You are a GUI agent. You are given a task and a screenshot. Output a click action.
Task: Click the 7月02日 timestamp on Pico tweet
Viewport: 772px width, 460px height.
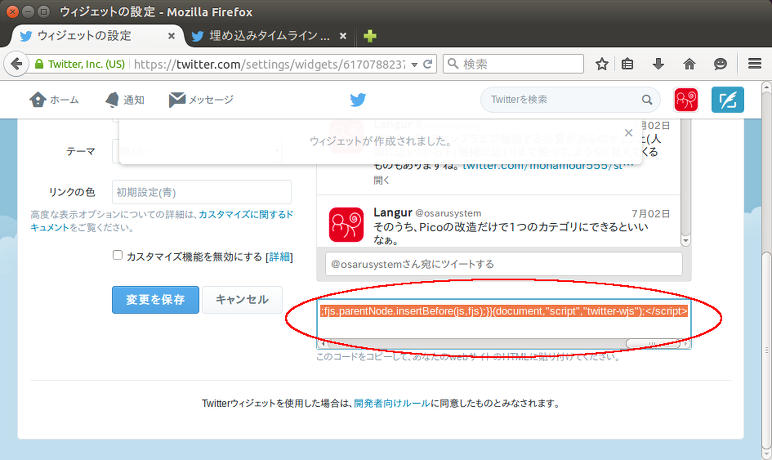click(650, 214)
